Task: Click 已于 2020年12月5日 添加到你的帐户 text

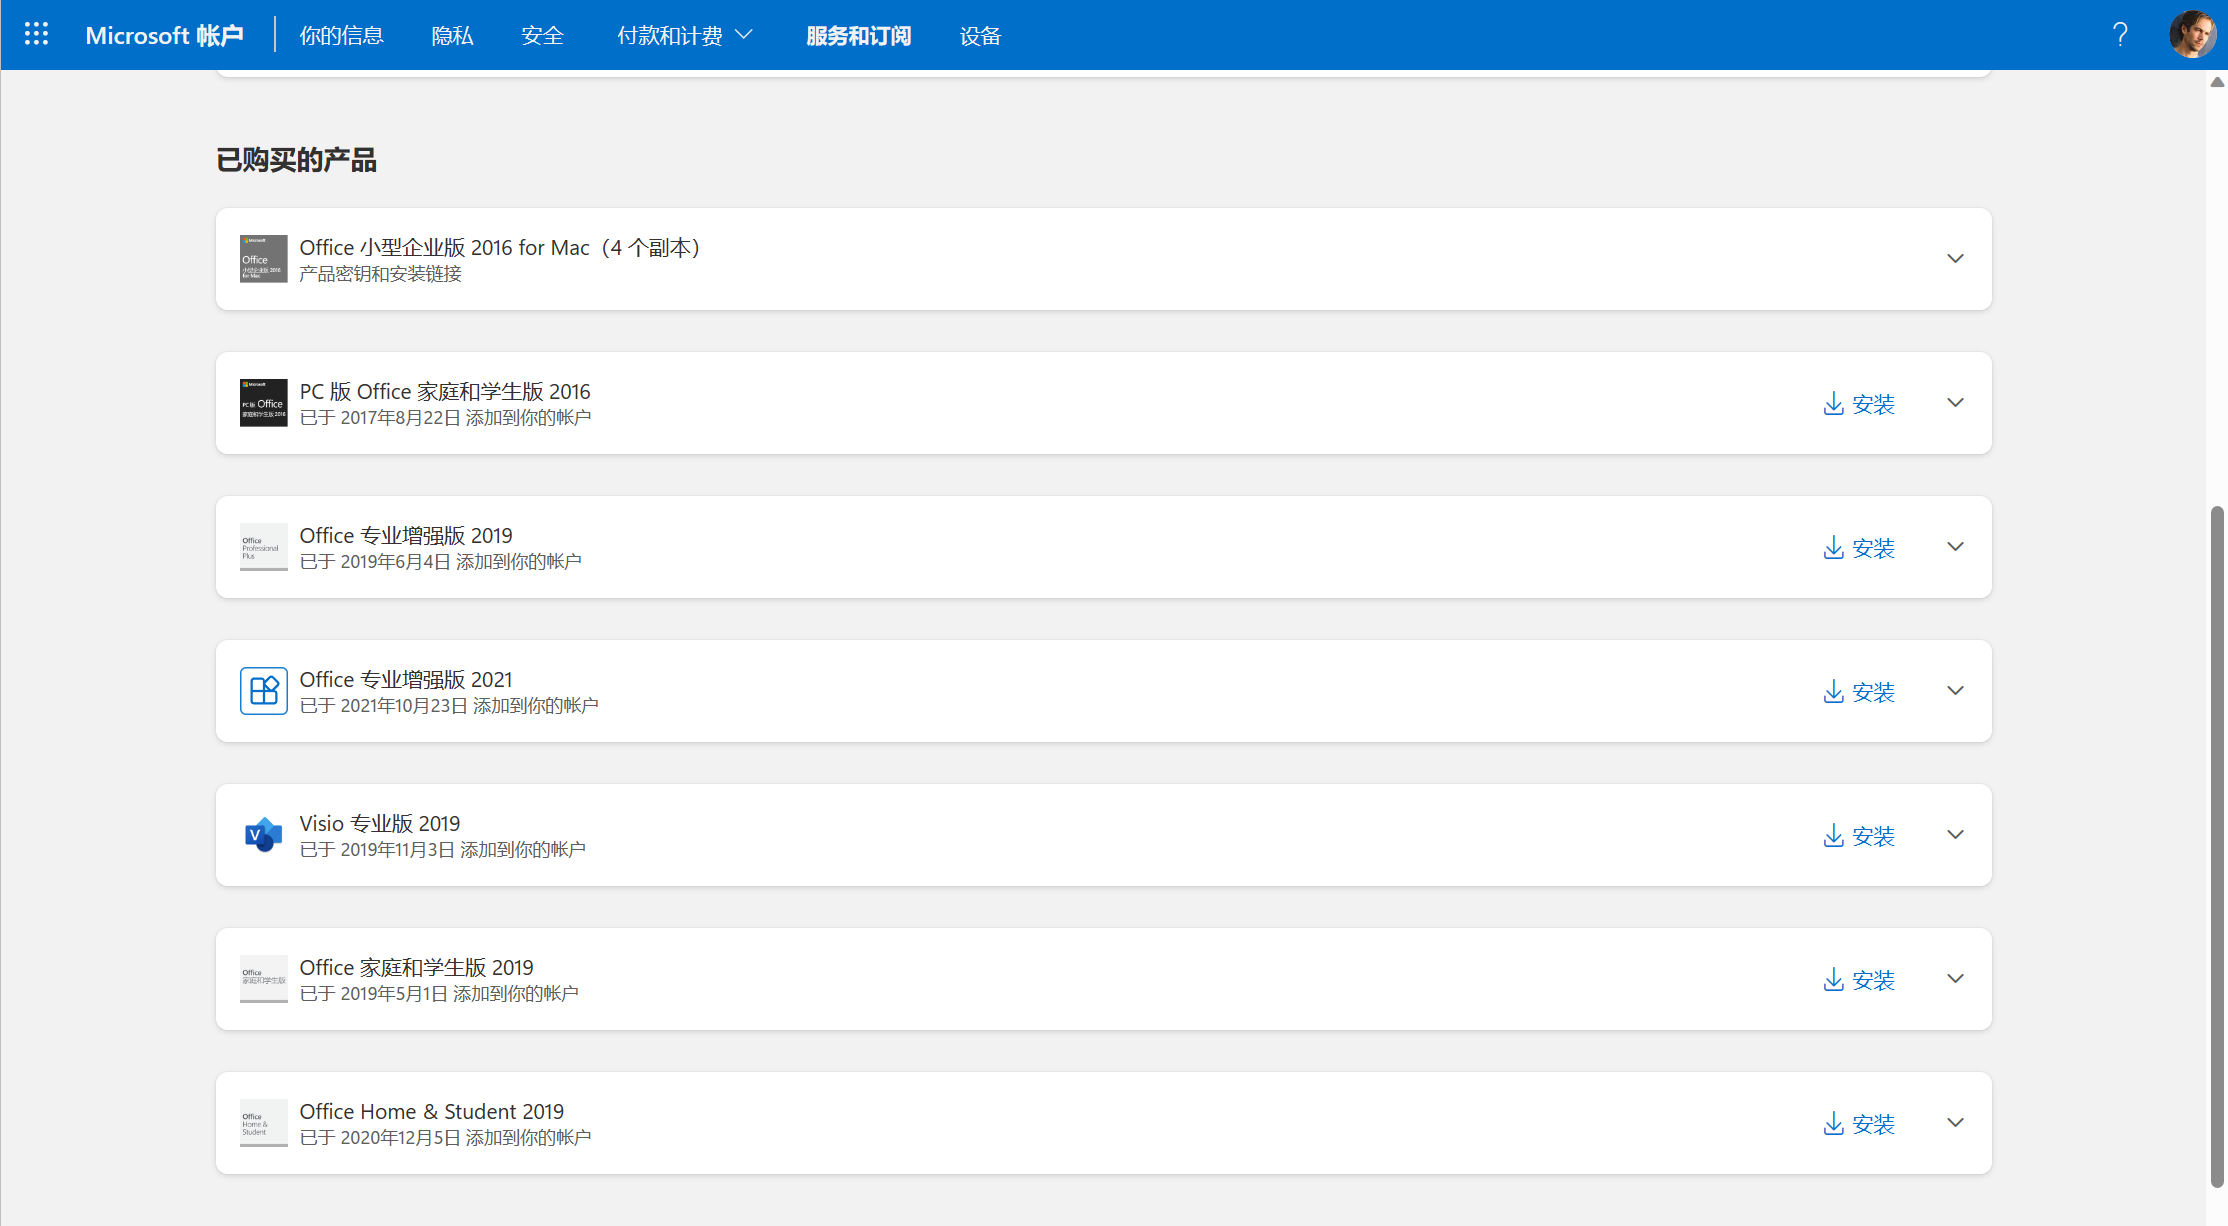Action: [x=446, y=1138]
